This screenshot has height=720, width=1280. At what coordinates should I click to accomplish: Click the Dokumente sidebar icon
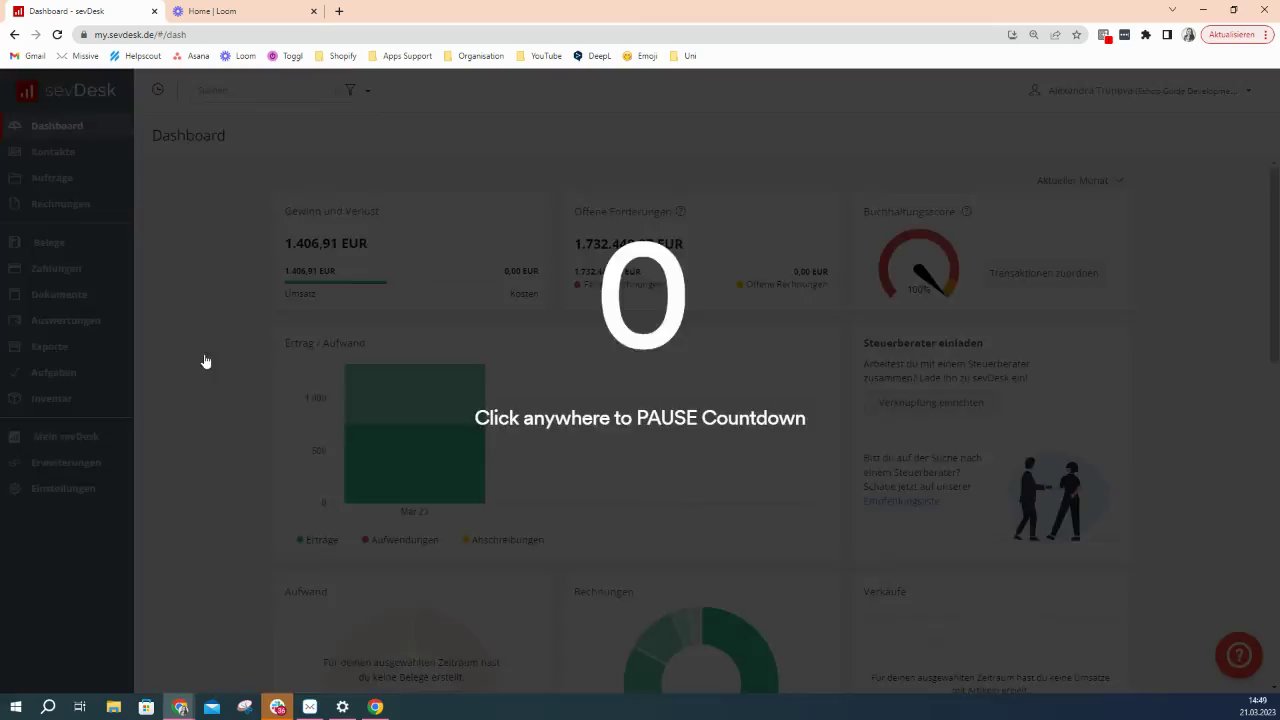[15, 295]
